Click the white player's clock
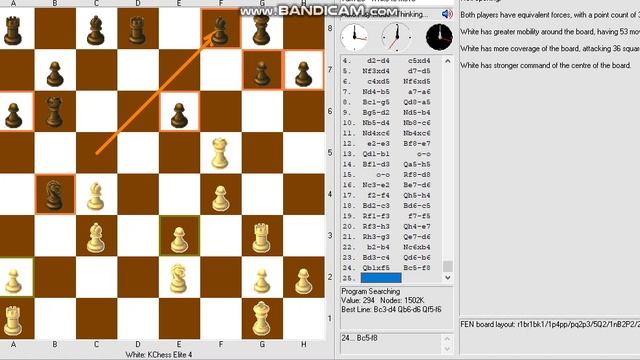This screenshot has height=360, width=640. [354, 38]
